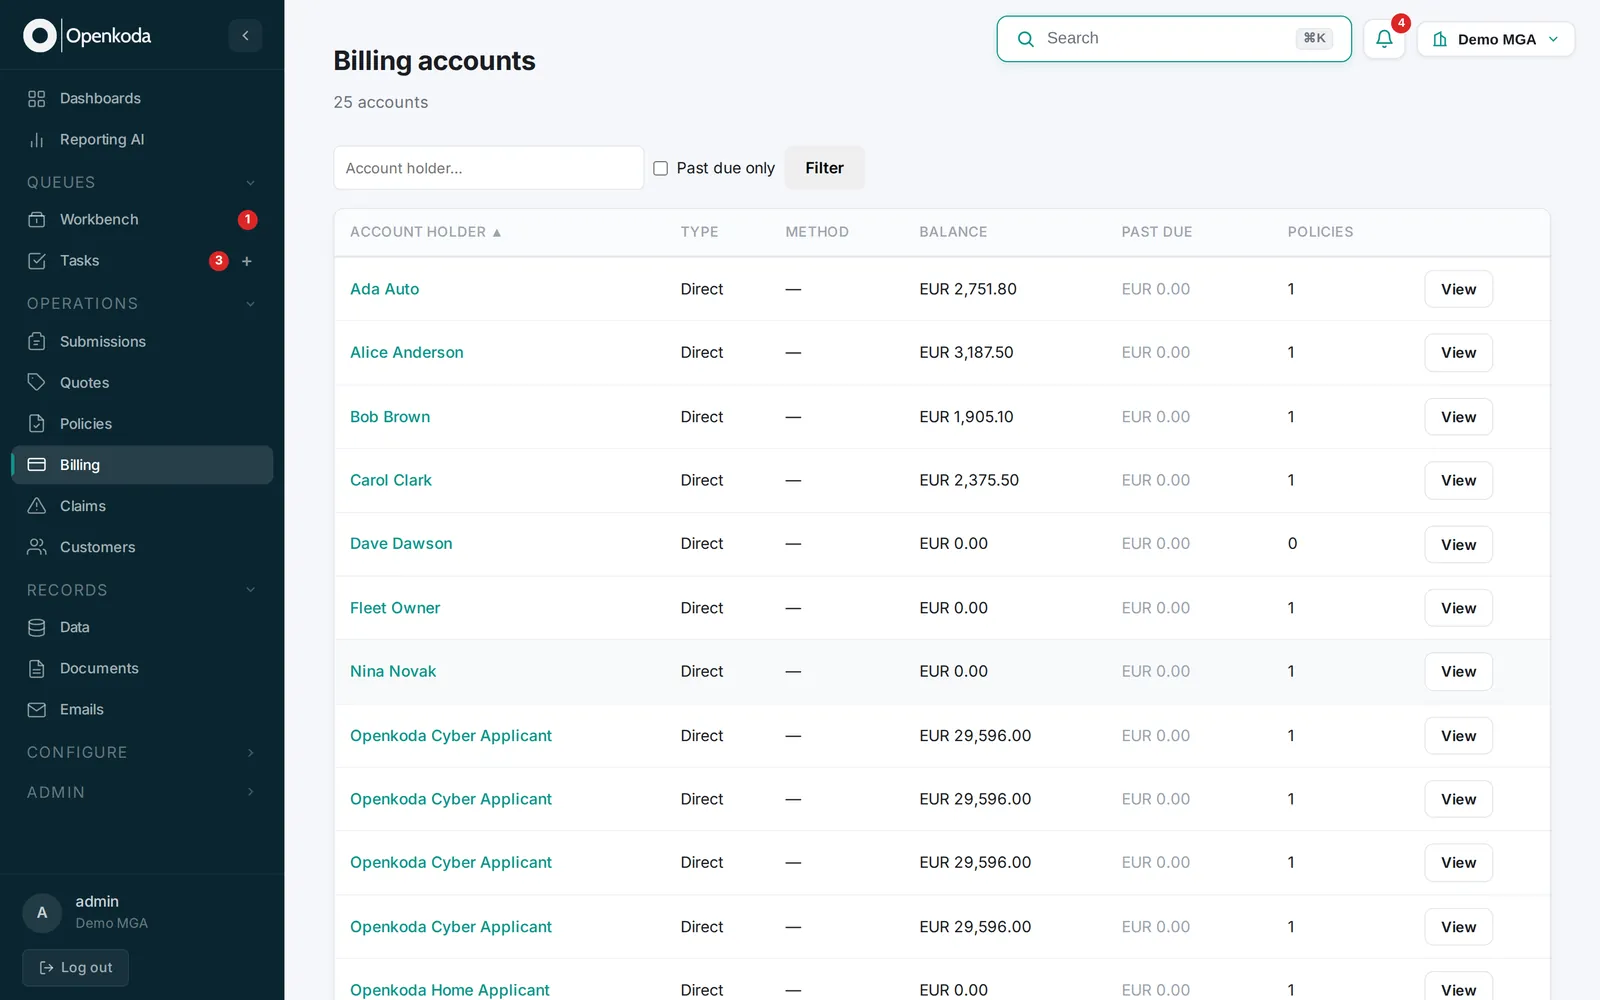Click the PAST DUE column header
Image resolution: width=1600 pixels, height=1000 pixels.
point(1157,232)
